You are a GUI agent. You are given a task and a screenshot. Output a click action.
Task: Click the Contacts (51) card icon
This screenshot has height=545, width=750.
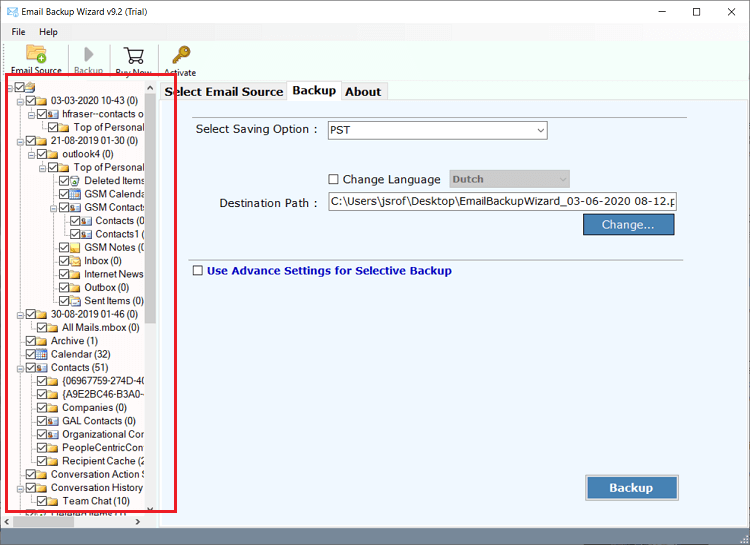tap(42, 368)
